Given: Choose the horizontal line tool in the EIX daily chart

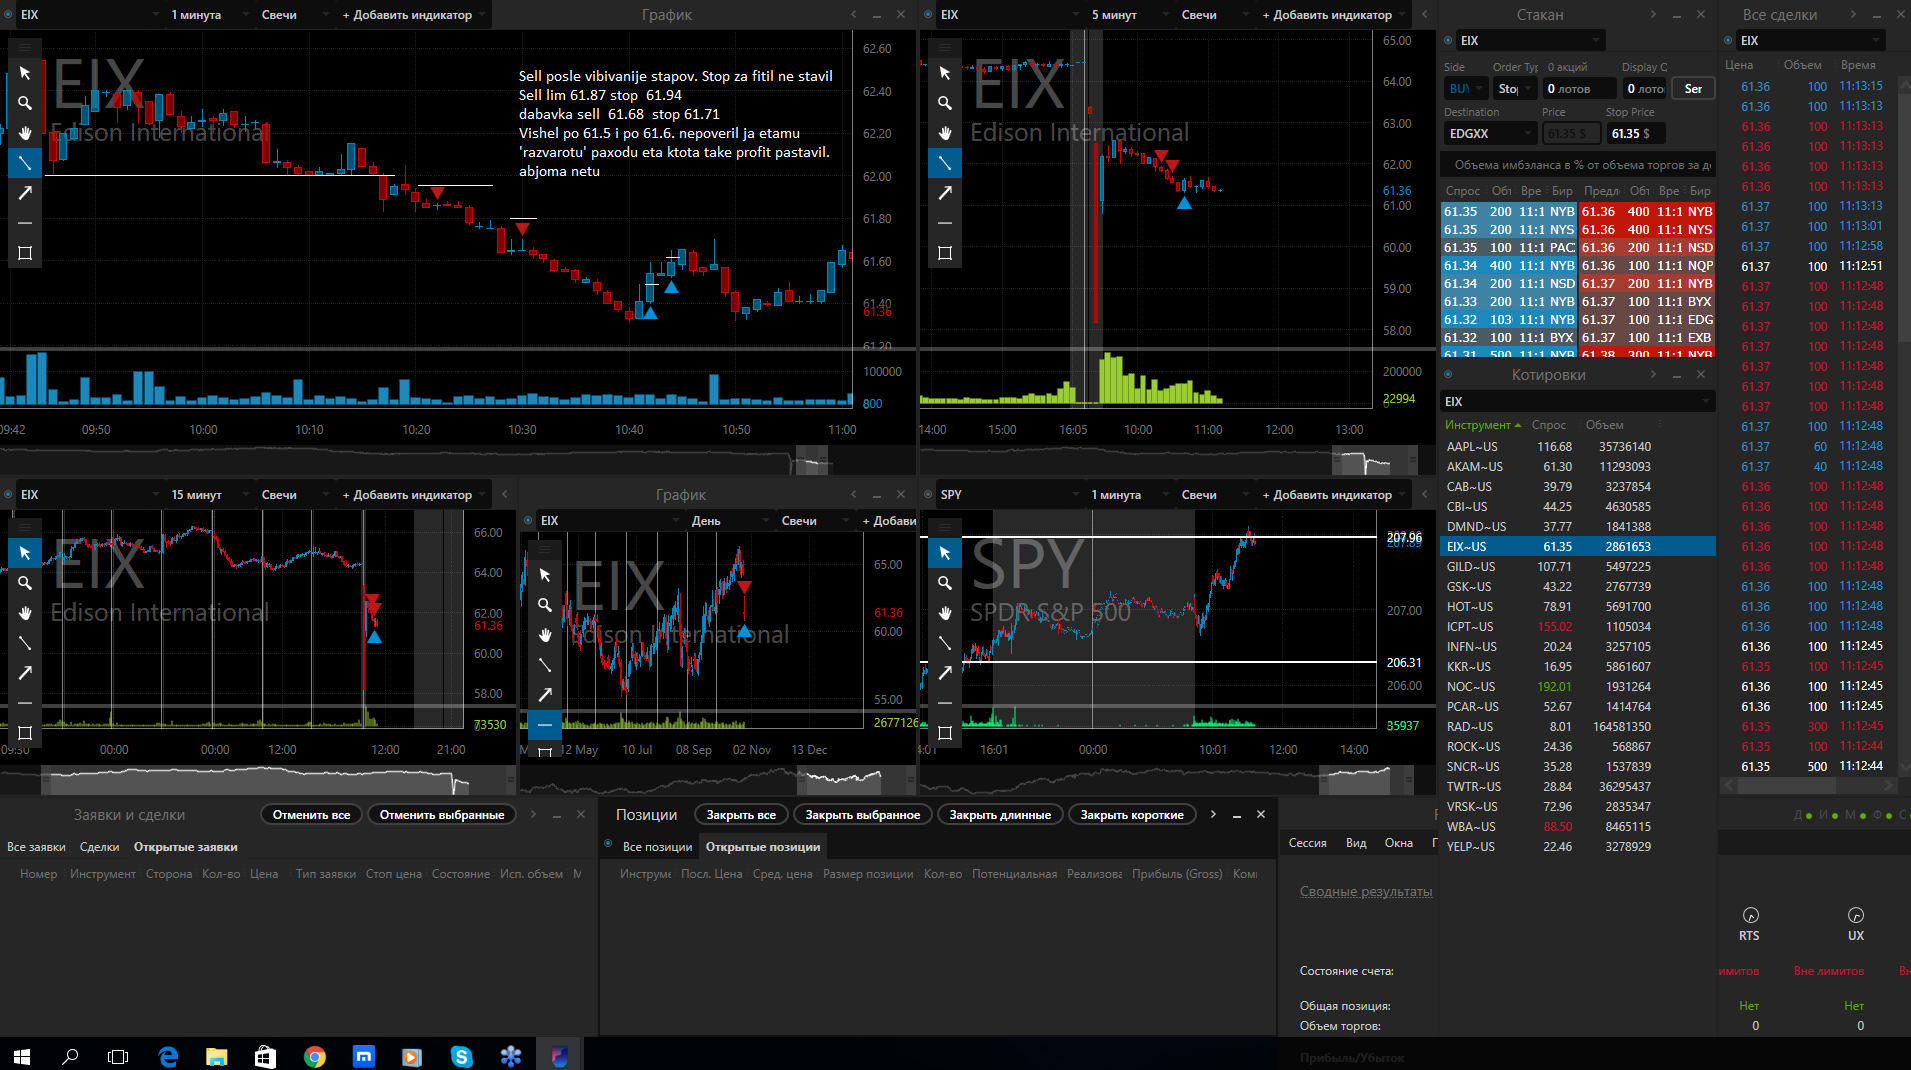Looking at the screenshot, I should point(545,725).
